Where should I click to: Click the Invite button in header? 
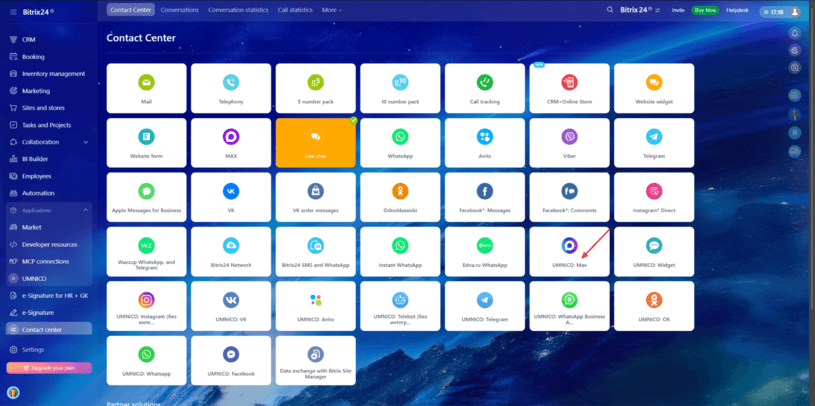(679, 9)
